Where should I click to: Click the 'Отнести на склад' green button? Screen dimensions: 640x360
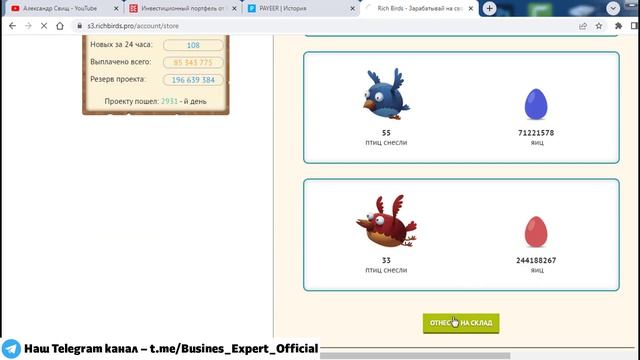(461, 323)
